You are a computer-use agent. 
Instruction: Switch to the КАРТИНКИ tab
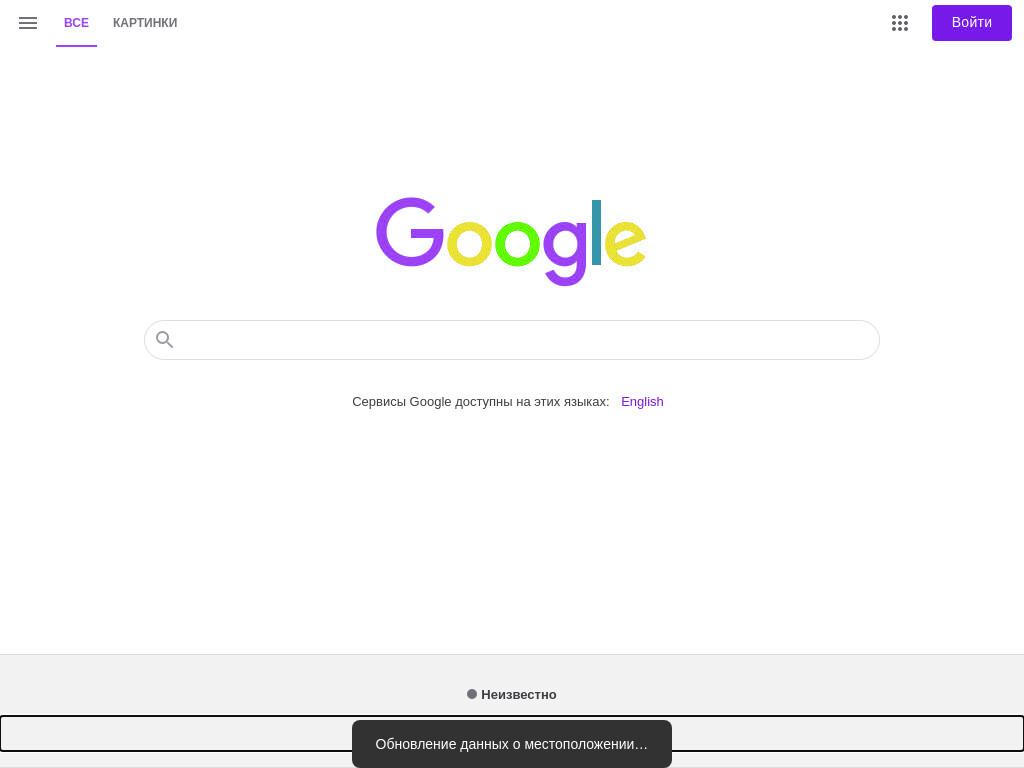(x=145, y=23)
